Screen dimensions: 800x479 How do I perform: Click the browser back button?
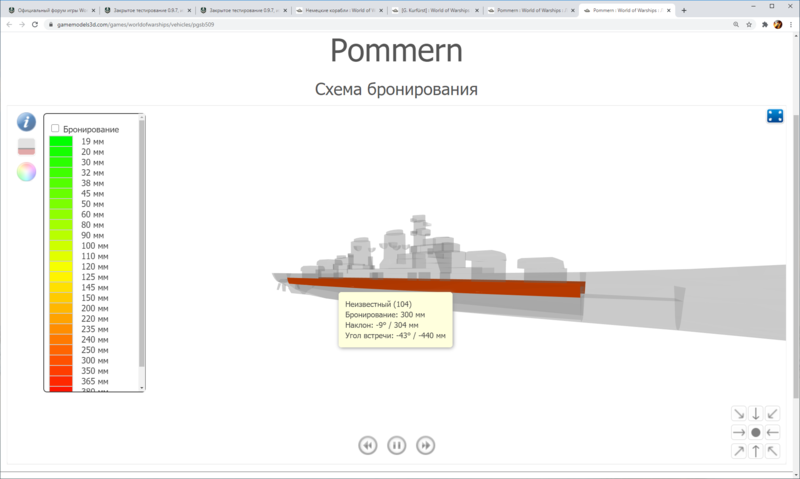click(x=9, y=25)
